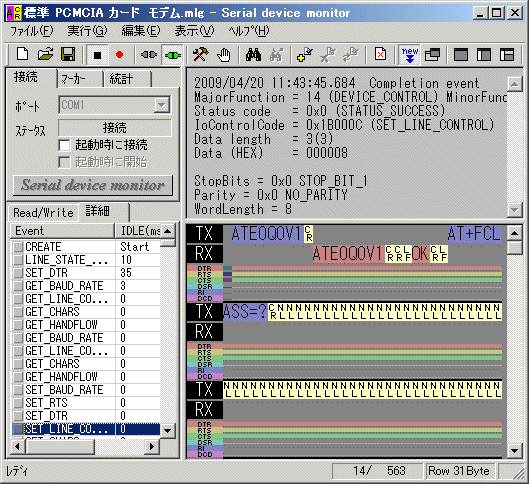
Task: Stop monitoring with the black square button
Action: tap(97, 55)
